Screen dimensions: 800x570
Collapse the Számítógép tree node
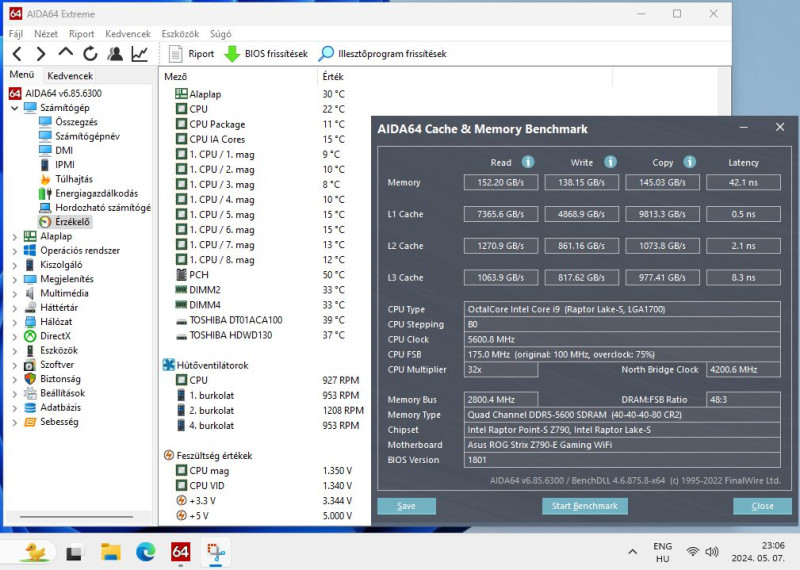15,108
